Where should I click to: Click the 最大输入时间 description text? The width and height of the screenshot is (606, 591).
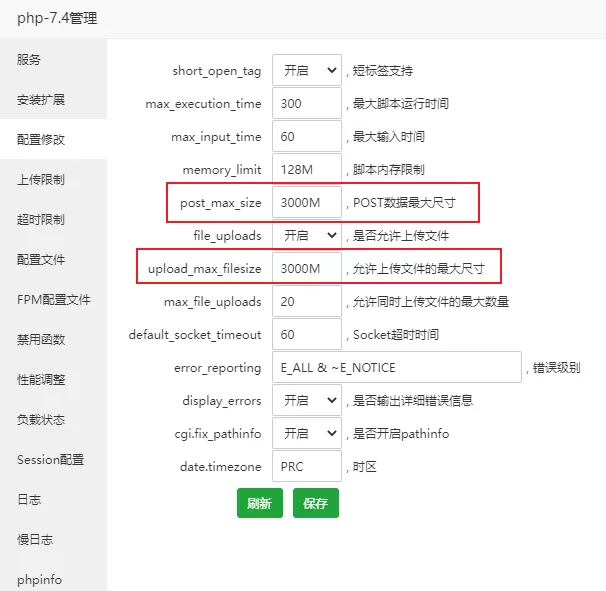[x=388, y=136]
